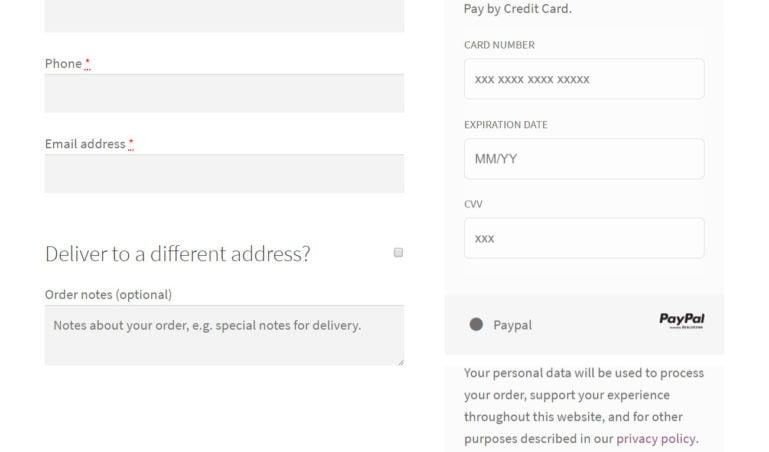Click the required asterisk next to Phone

pos(87,63)
